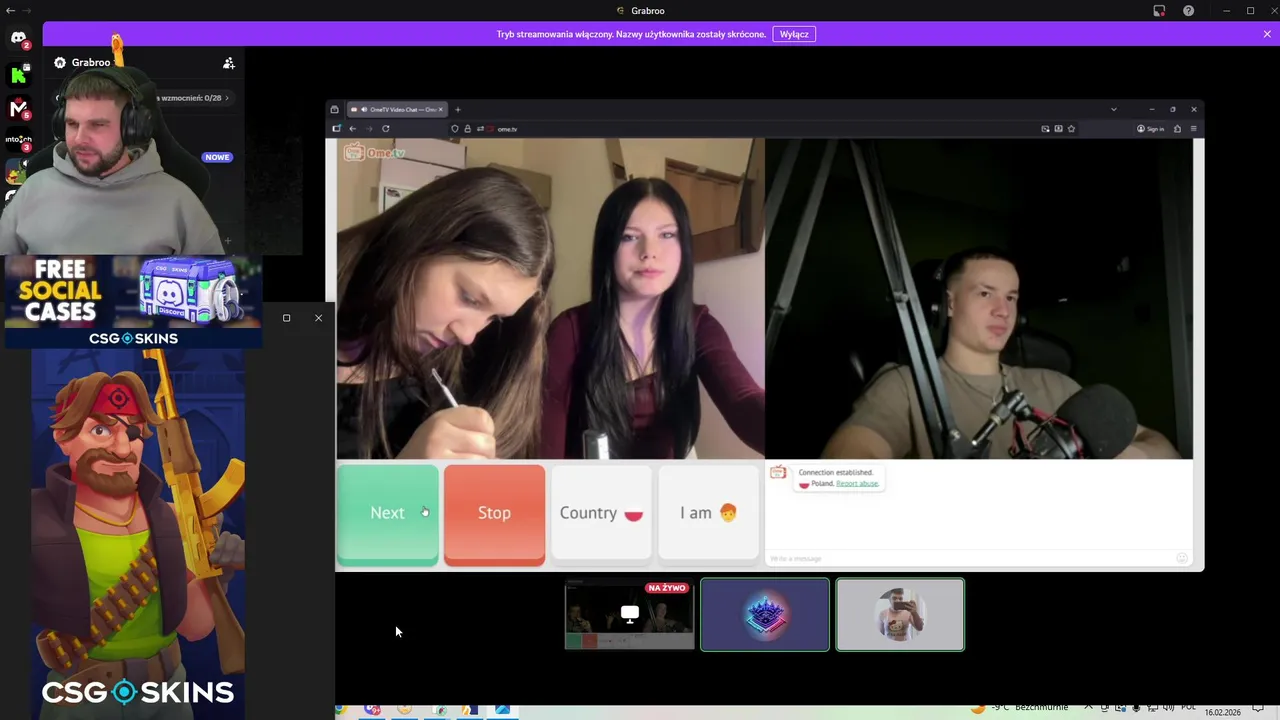The image size is (1280, 720).
Task: Select the purple avatar participant tile
Action: (x=765, y=614)
